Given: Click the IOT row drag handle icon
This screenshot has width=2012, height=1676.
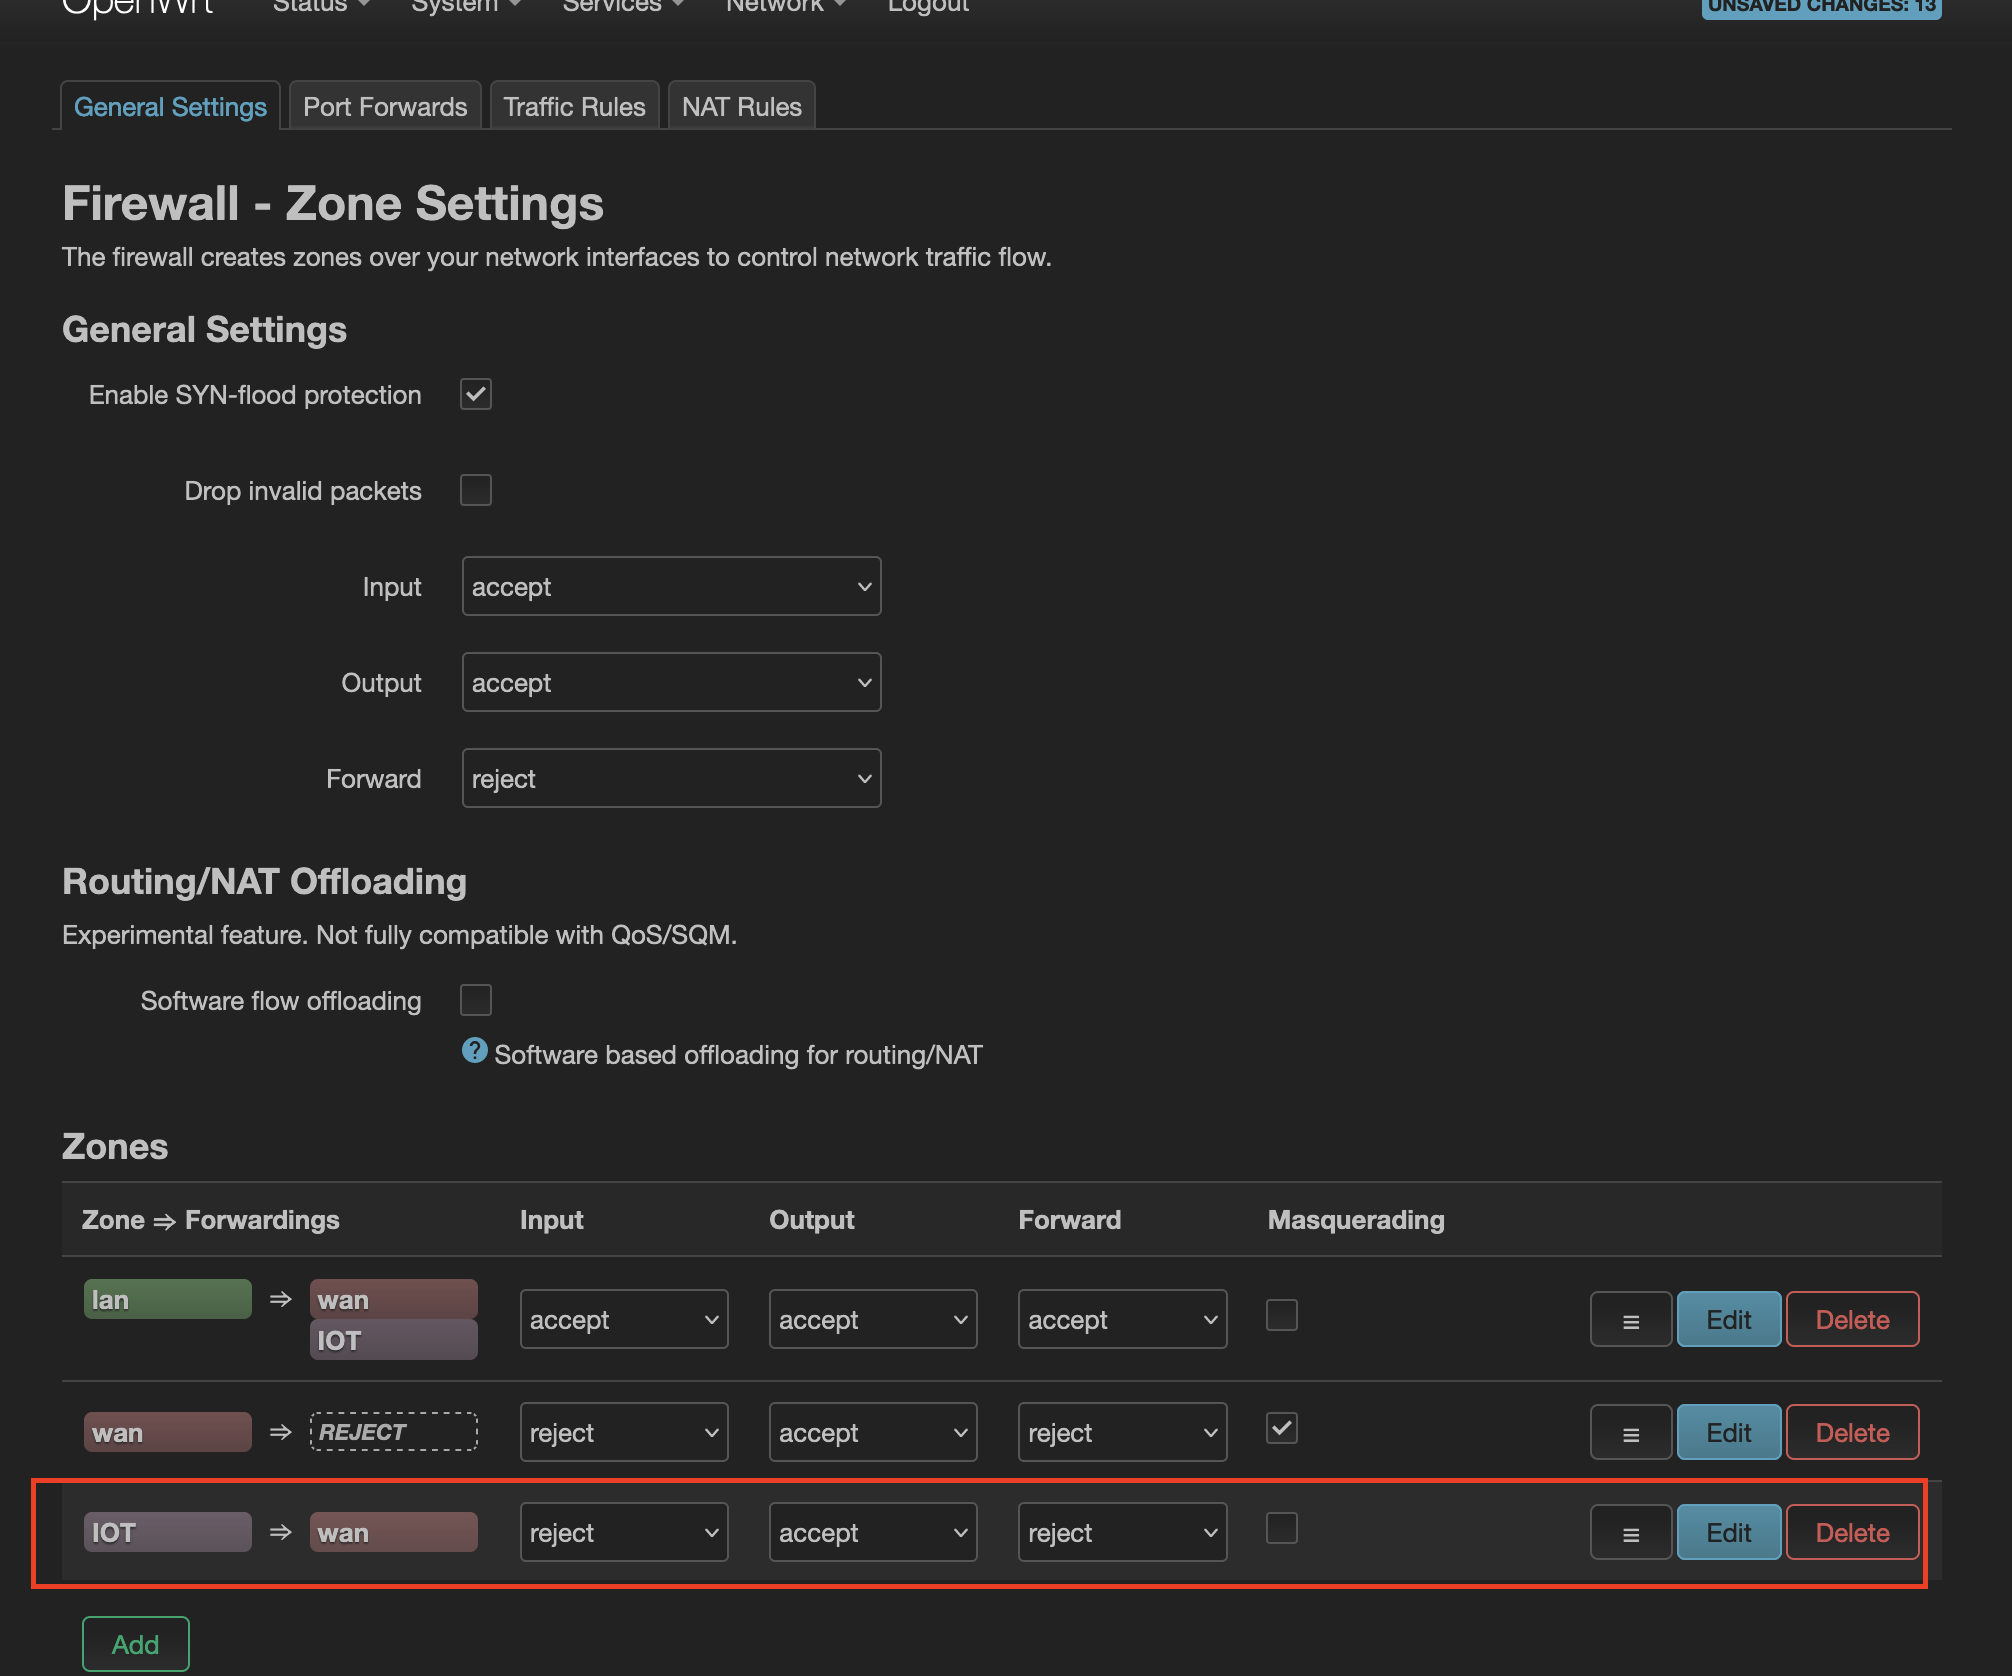Looking at the screenshot, I should (1630, 1533).
